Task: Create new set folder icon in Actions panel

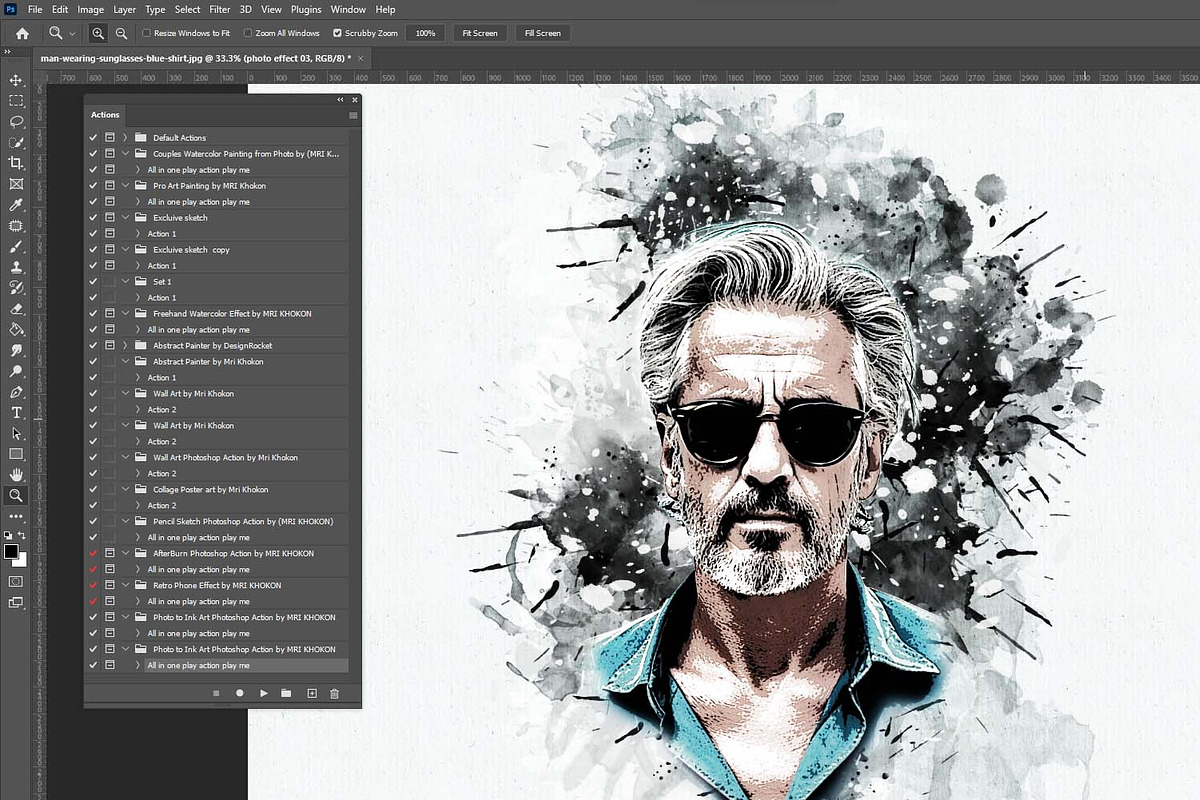Action: (286, 693)
